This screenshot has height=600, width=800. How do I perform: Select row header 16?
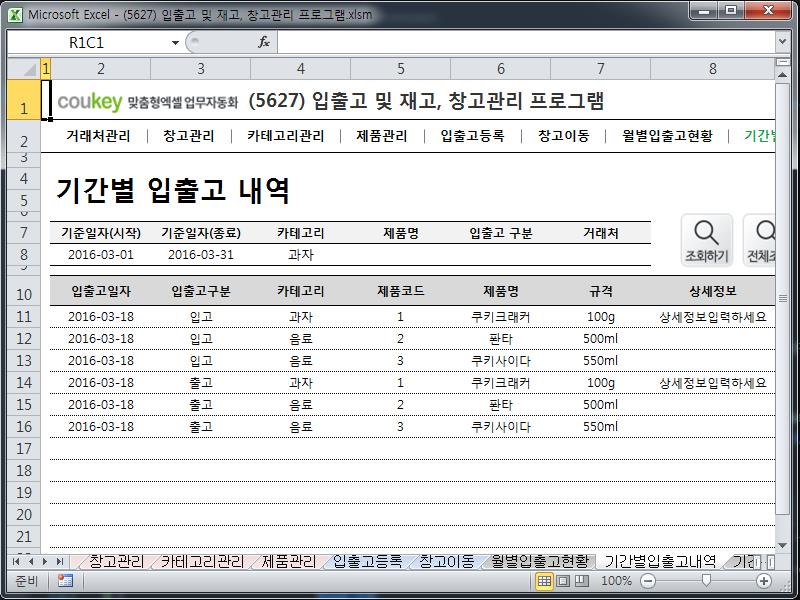point(24,427)
